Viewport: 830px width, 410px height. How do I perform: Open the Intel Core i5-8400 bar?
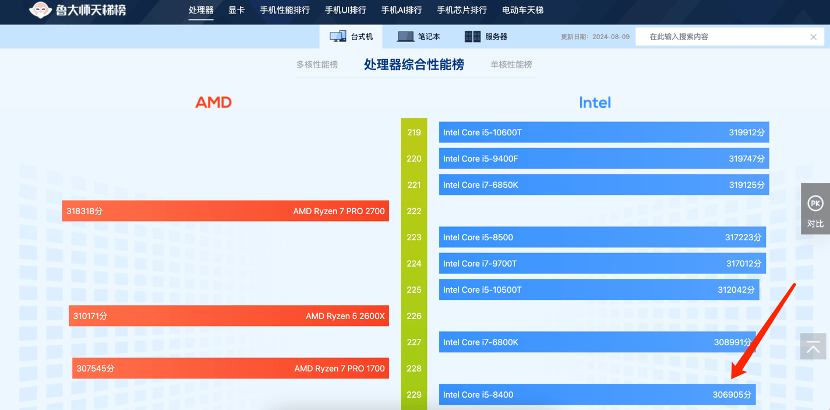(x=597, y=395)
